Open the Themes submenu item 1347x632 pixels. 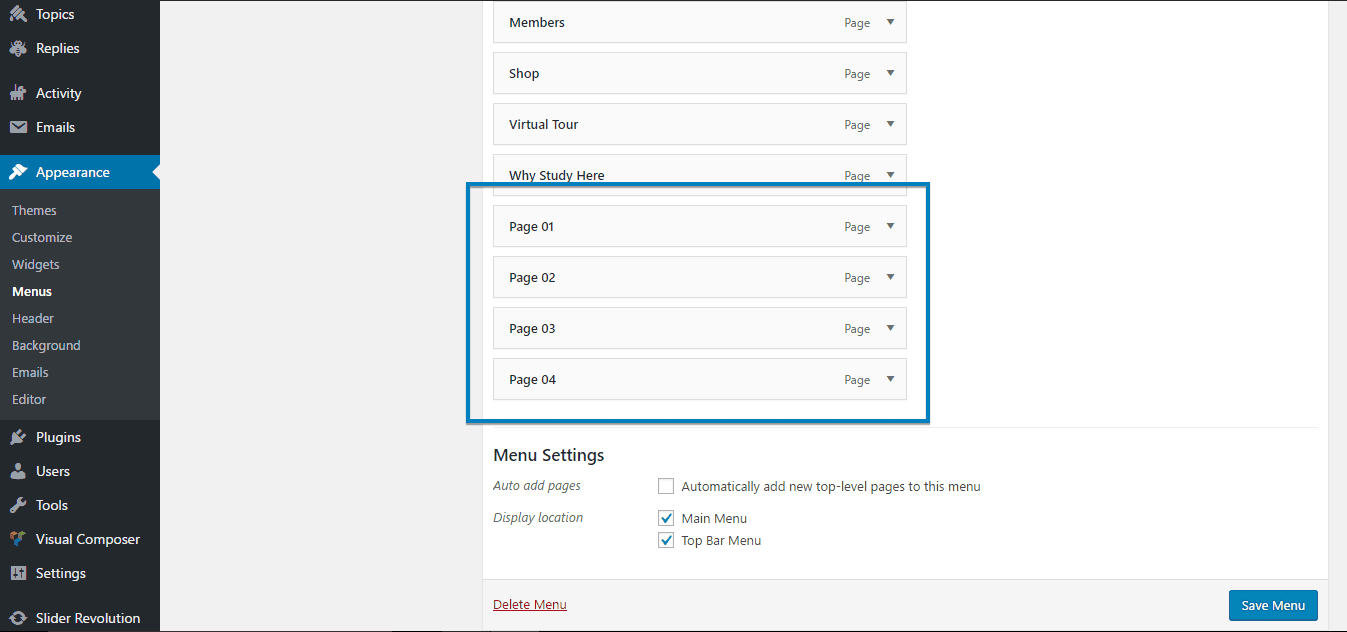point(34,210)
